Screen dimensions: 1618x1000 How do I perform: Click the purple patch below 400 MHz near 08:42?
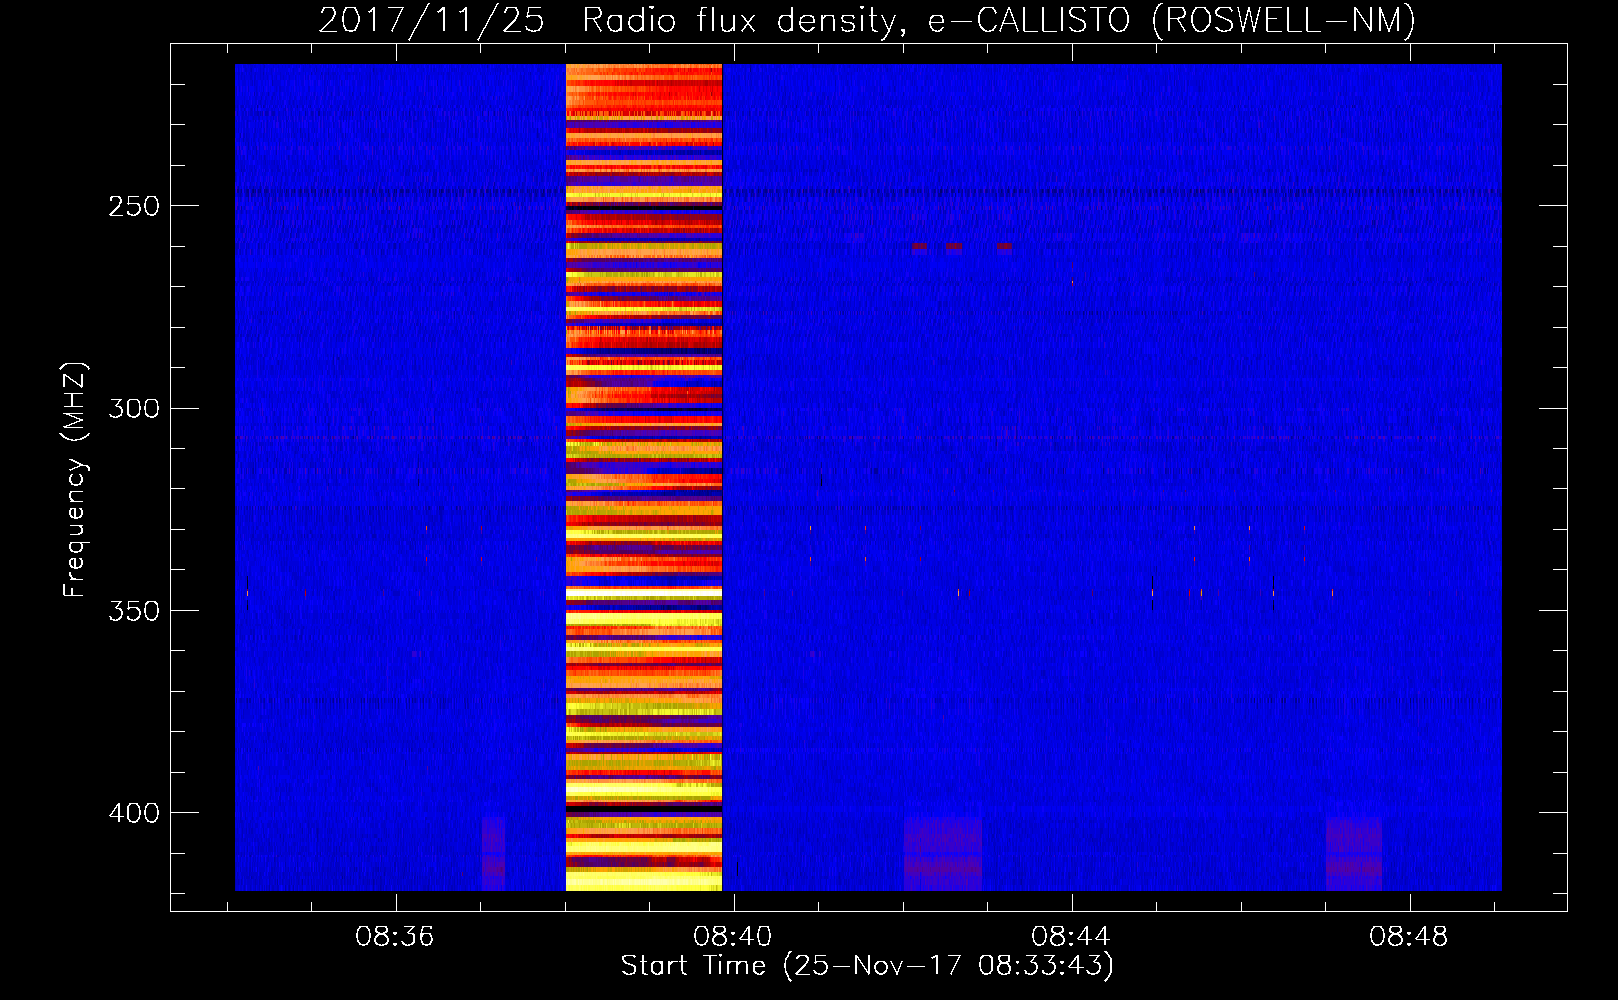943,854
